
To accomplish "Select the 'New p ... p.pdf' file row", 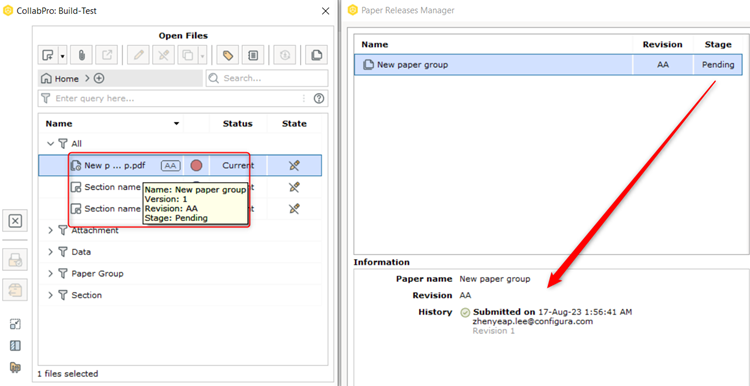I will [180, 165].
